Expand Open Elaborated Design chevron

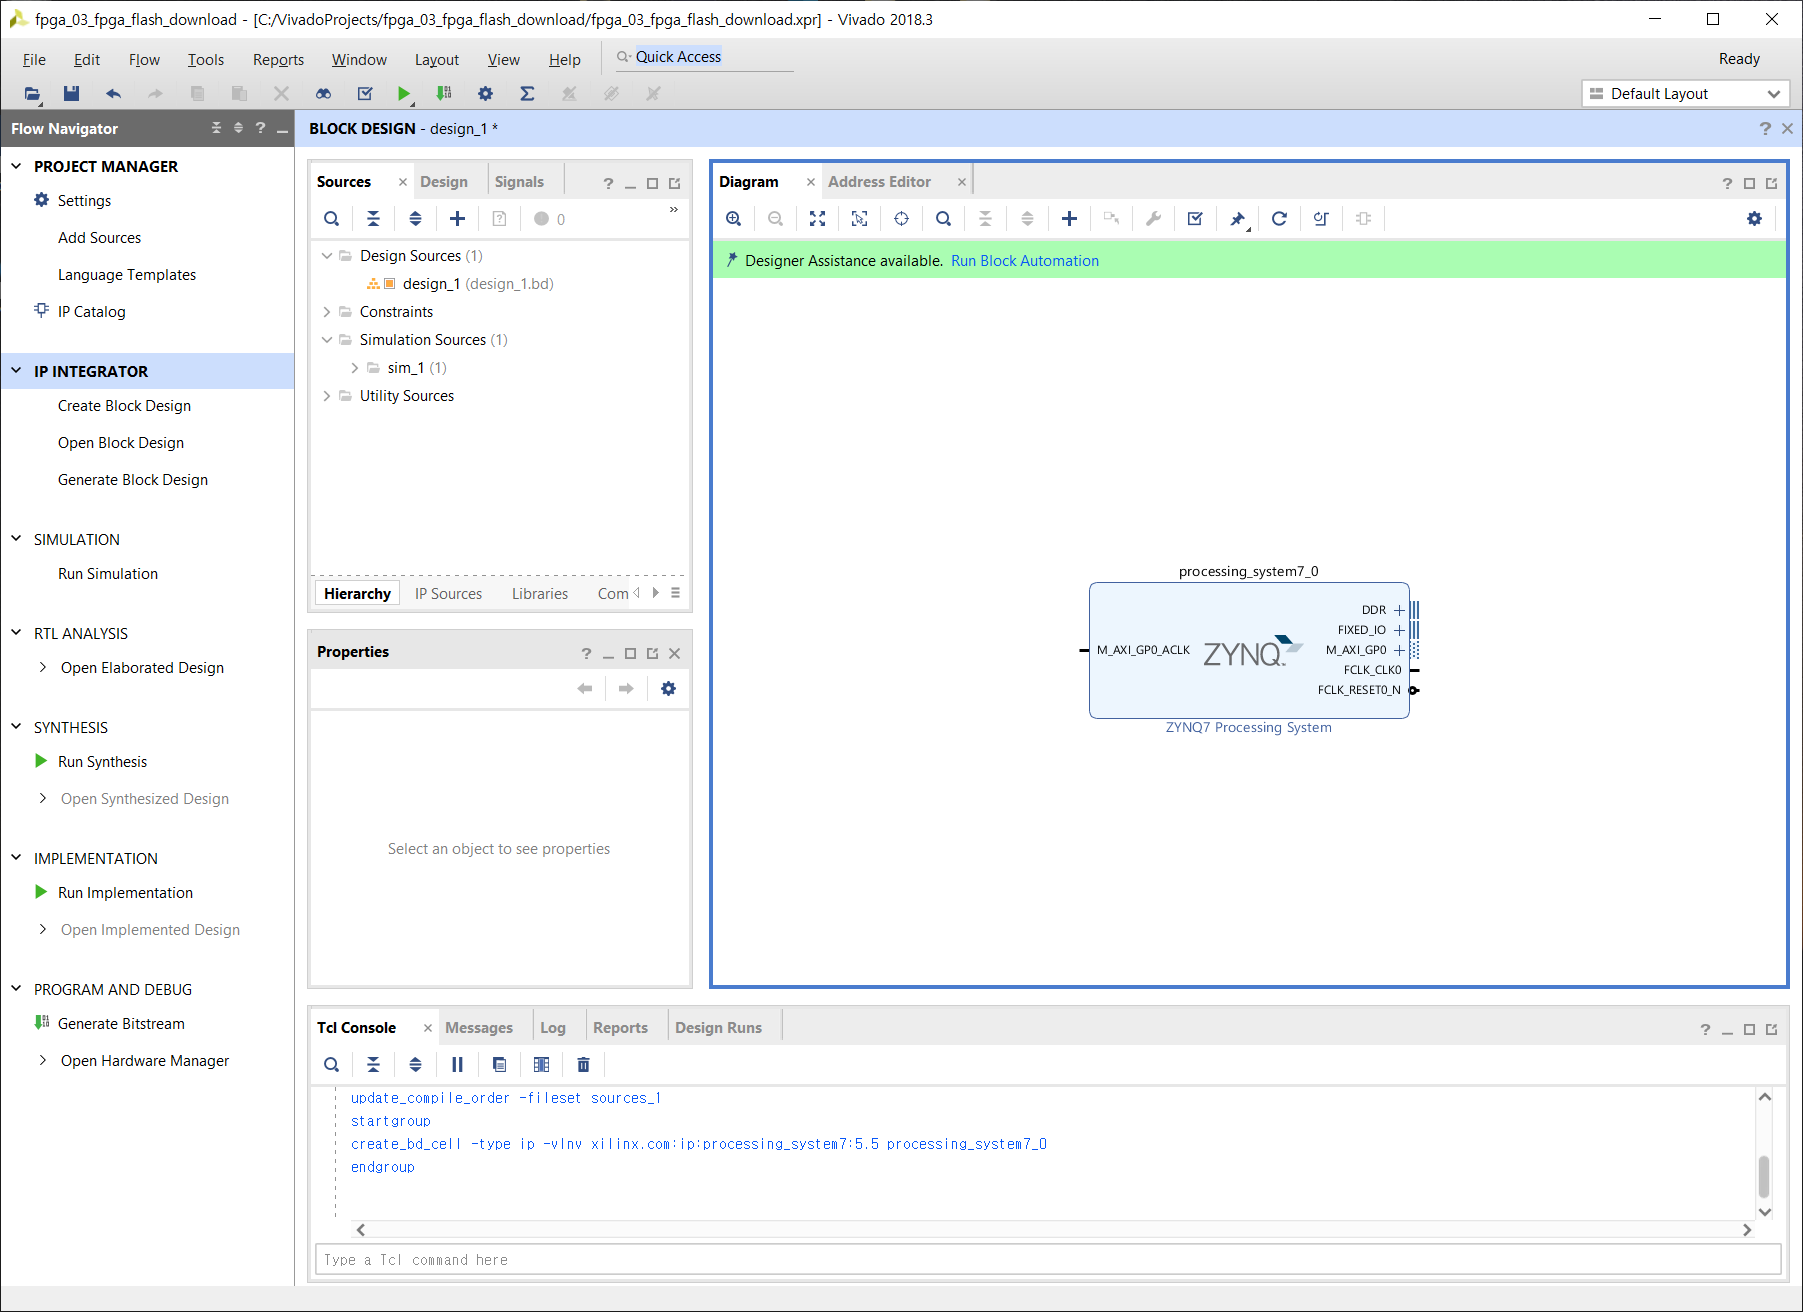pos(43,667)
